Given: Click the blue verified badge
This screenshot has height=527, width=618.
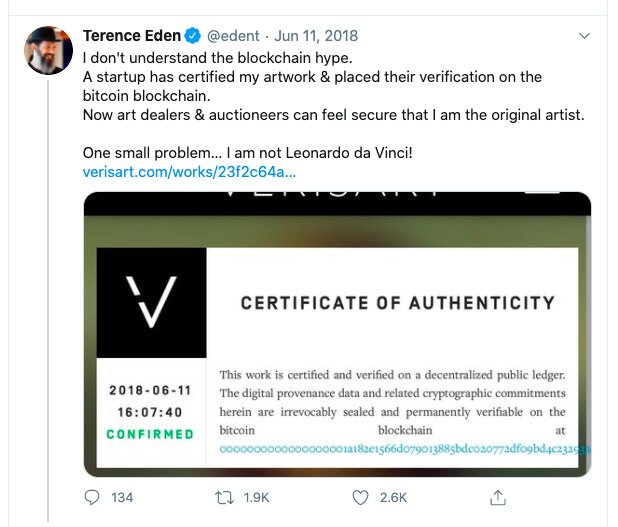Looking at the screenshot, I should [x=192, y=36].
